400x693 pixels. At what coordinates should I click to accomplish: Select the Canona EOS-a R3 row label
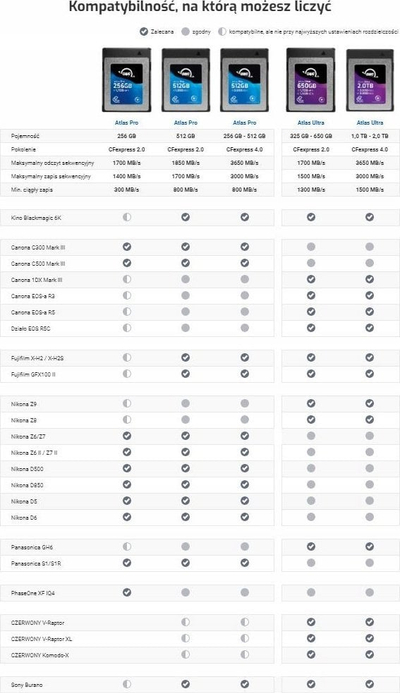coord(33,296)
